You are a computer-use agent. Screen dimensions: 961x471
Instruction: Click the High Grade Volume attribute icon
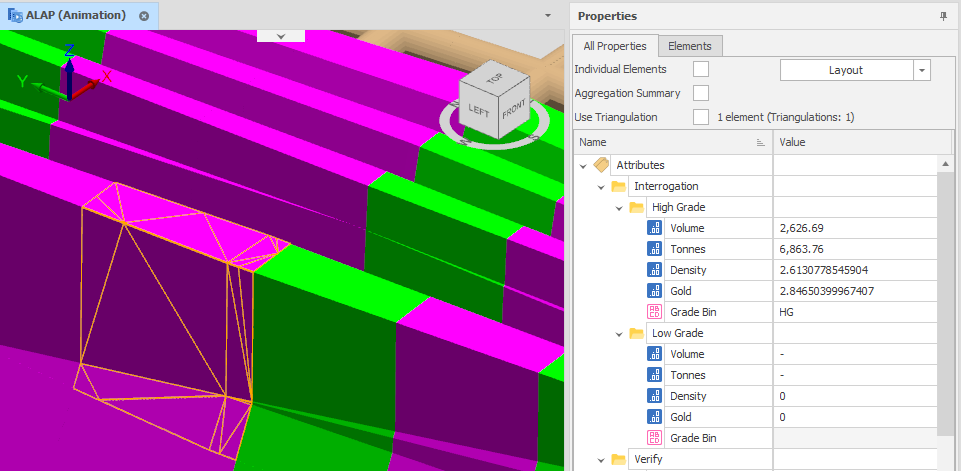click(x=655, y=228)
